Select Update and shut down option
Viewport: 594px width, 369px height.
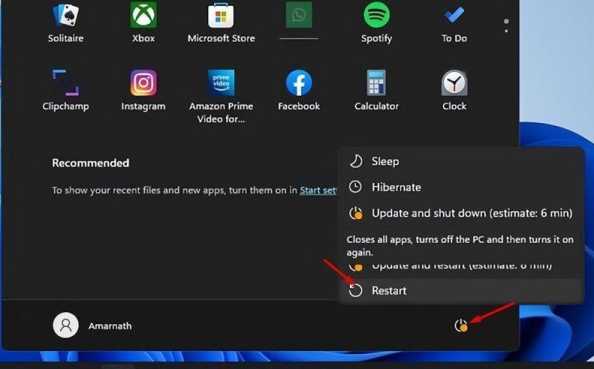[x=460, y=213]
